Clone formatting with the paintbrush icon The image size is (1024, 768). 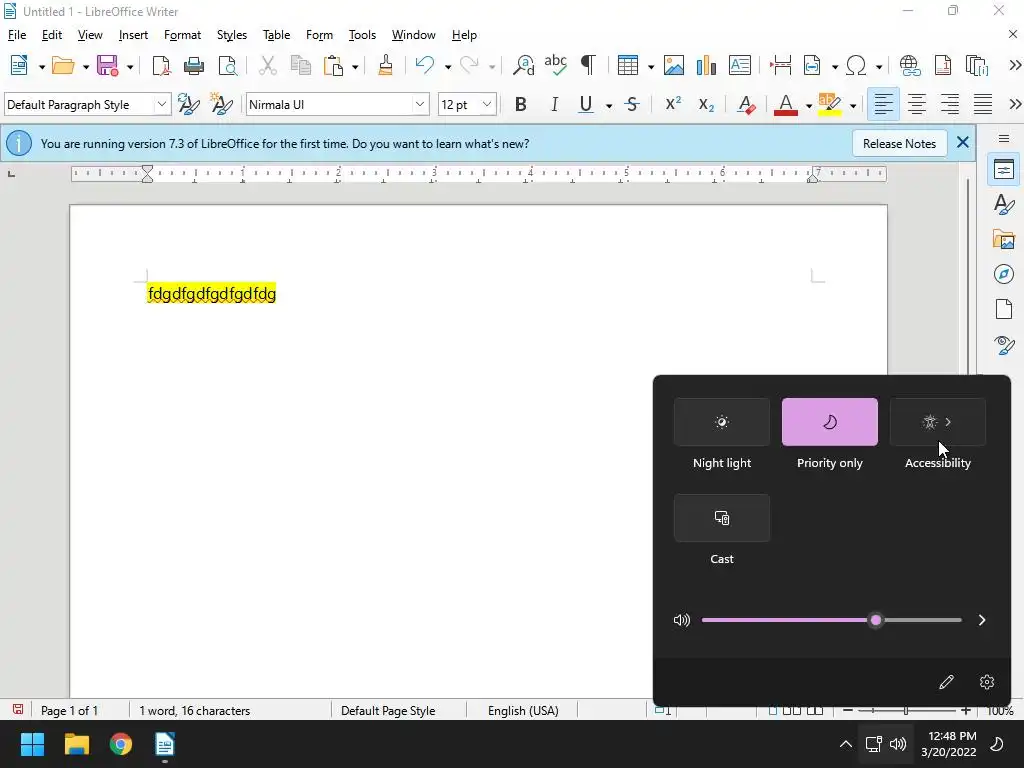pyautogui.click(x=385, y=65)
